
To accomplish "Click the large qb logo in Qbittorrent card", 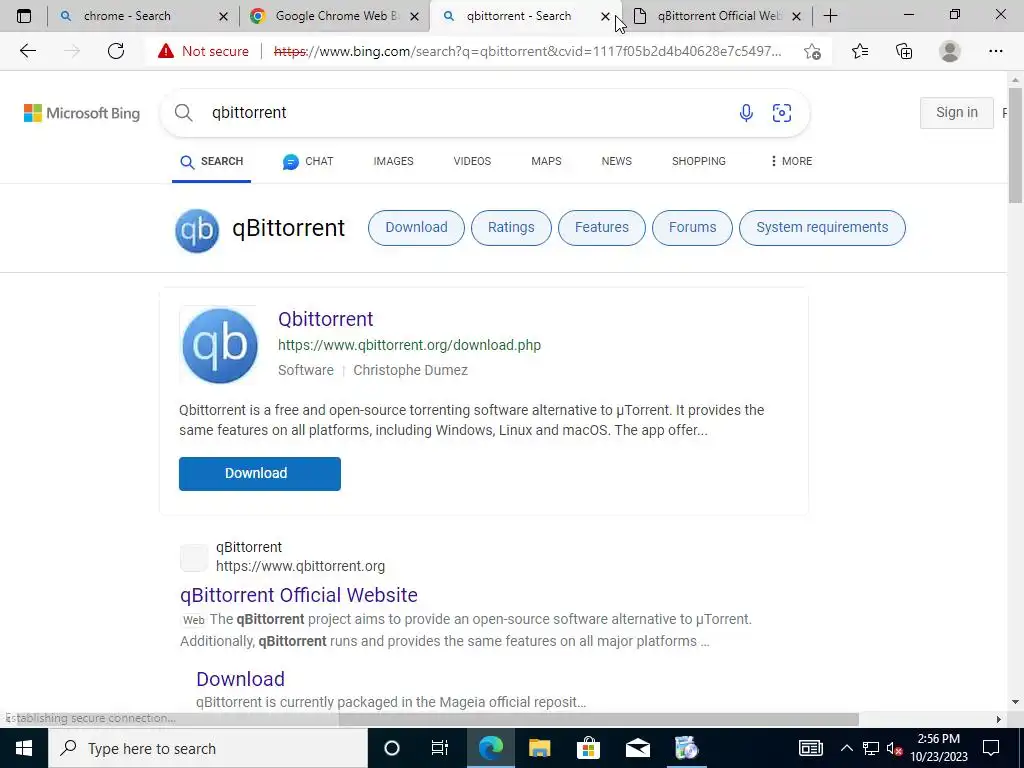I will 219,345.
